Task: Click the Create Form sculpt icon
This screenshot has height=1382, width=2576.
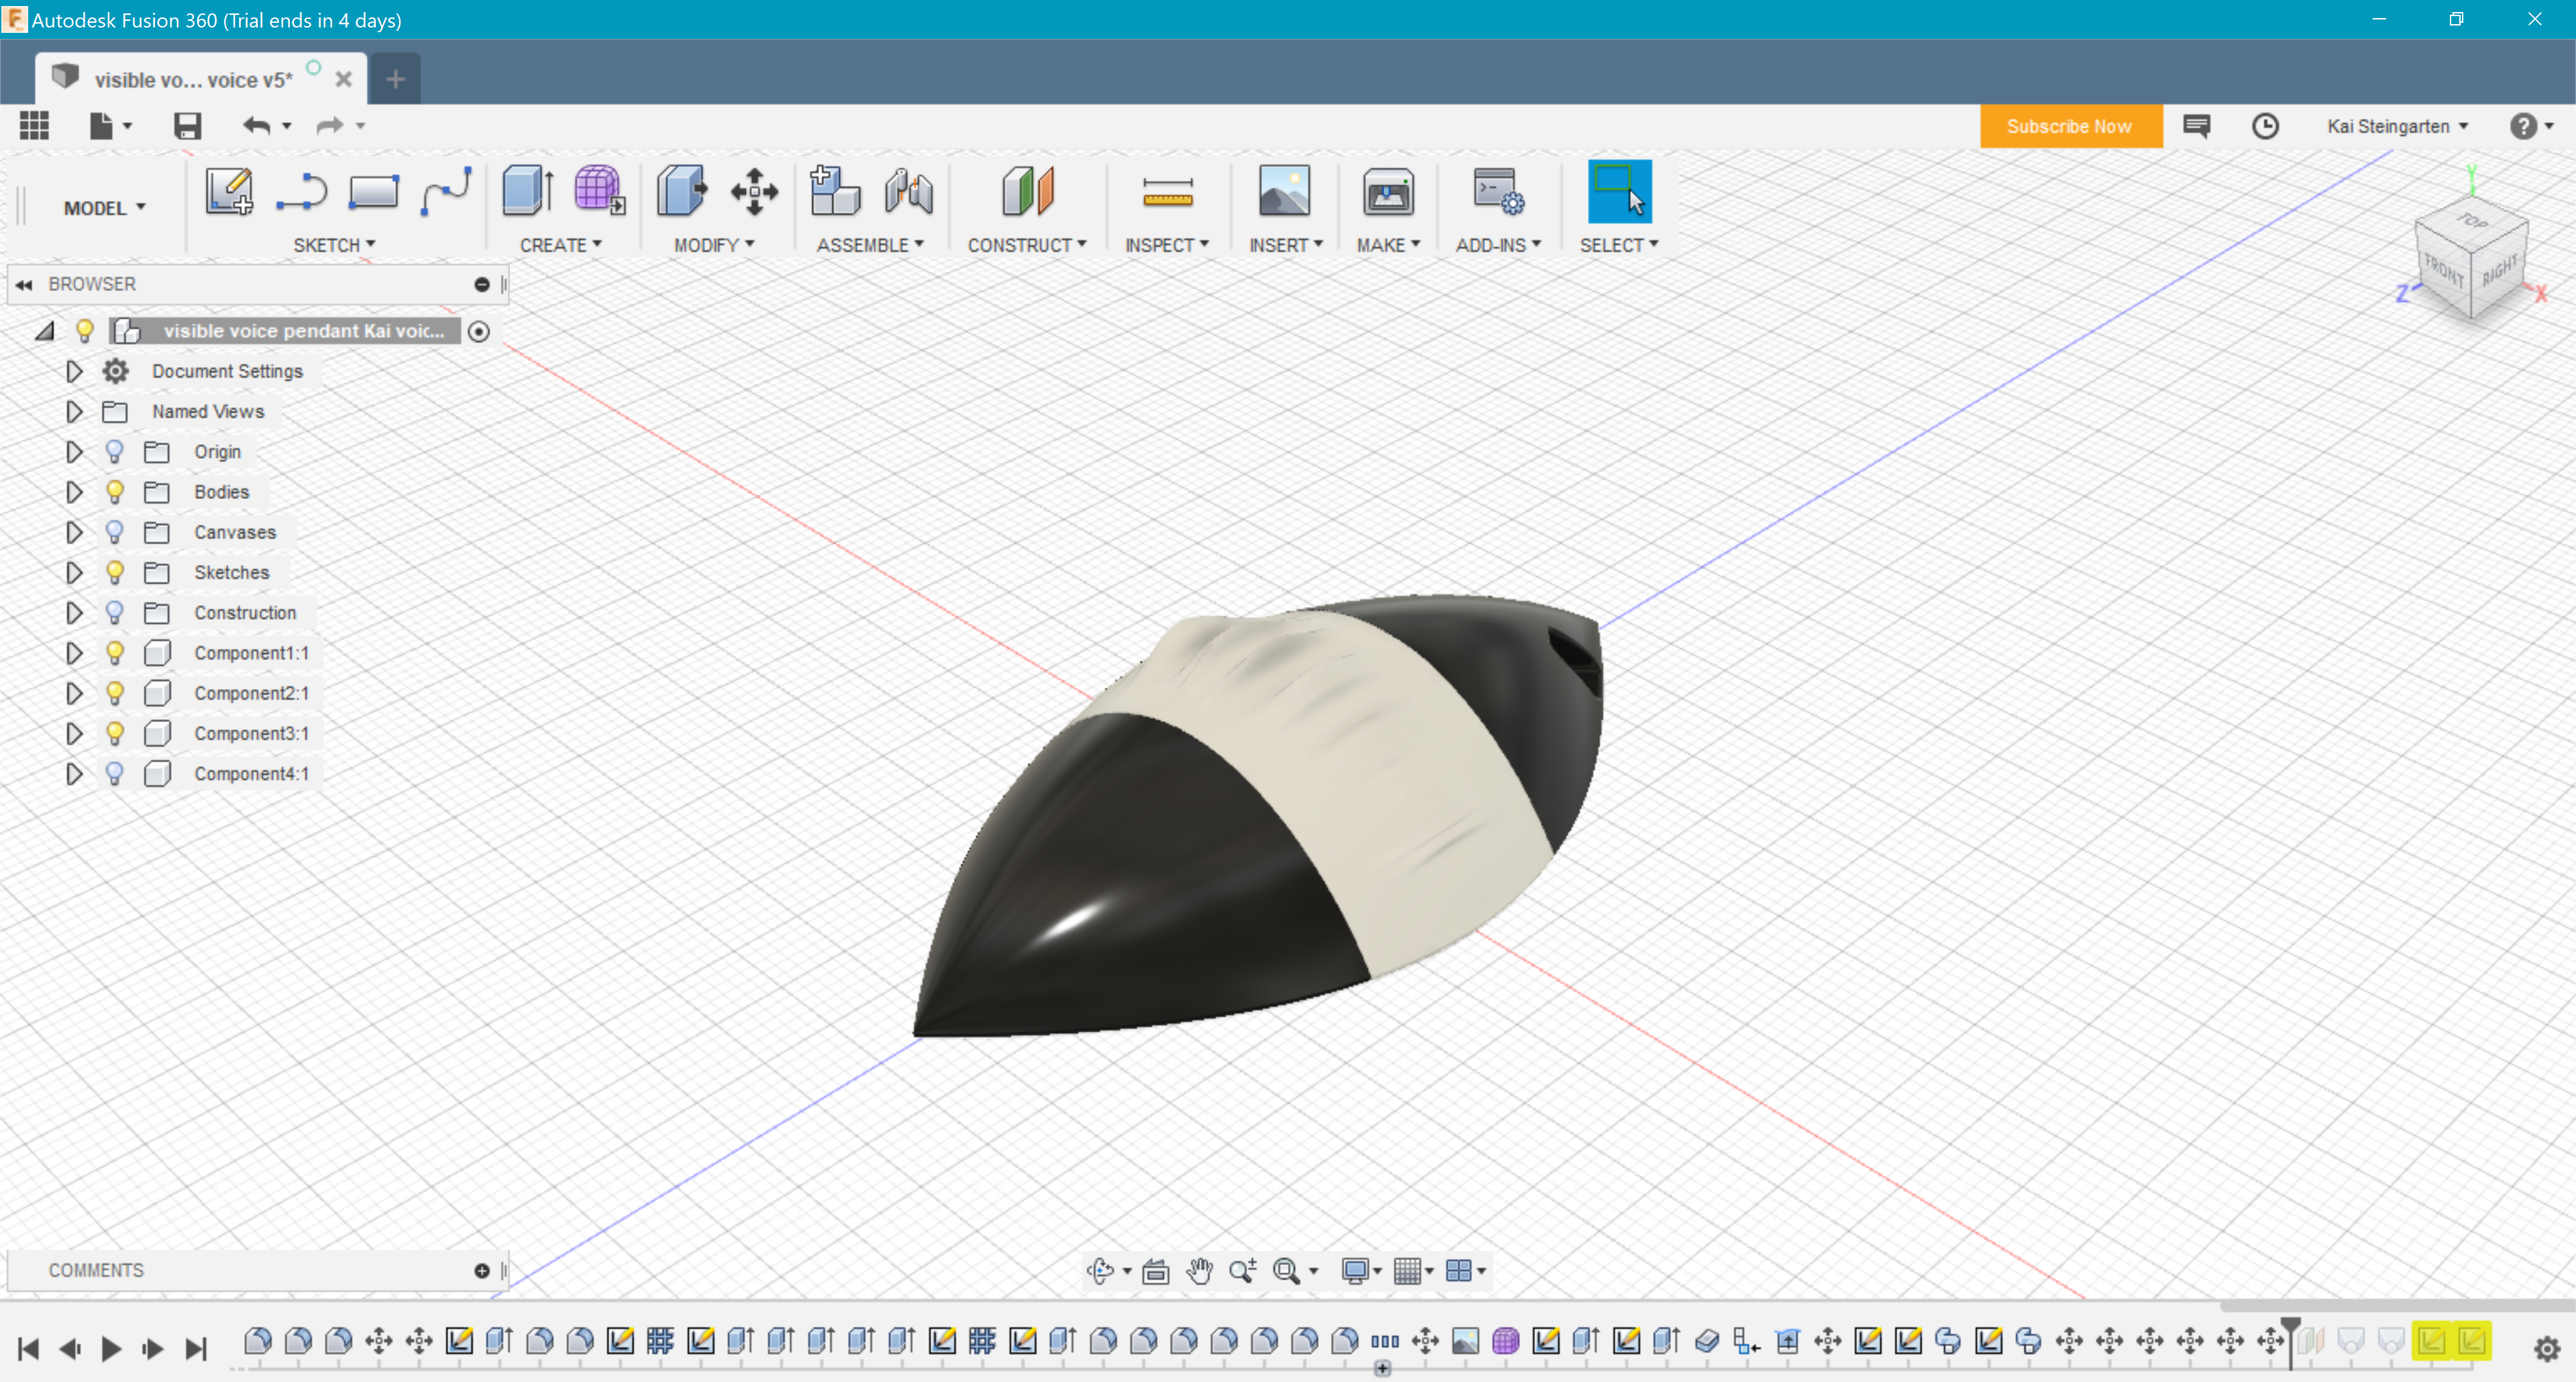Action: click(599, 190)
